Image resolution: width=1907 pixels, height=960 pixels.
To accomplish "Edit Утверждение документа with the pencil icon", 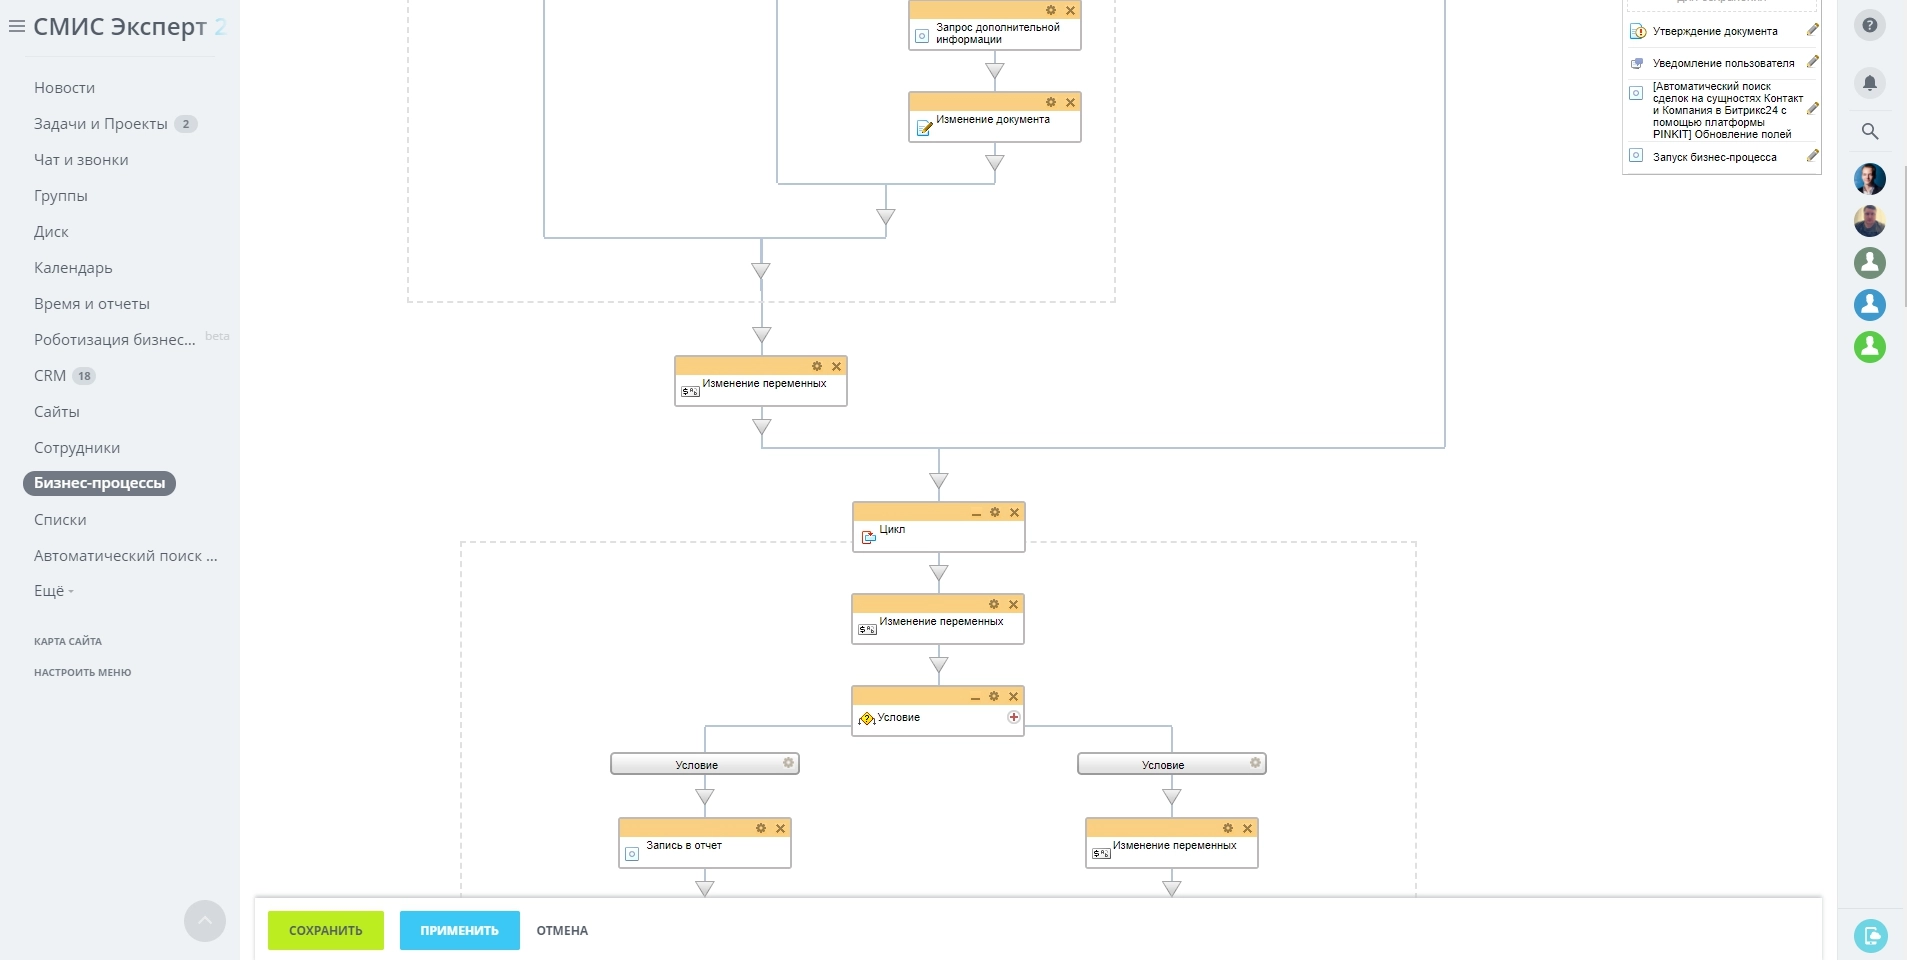I will click(x=1812, y=30).
